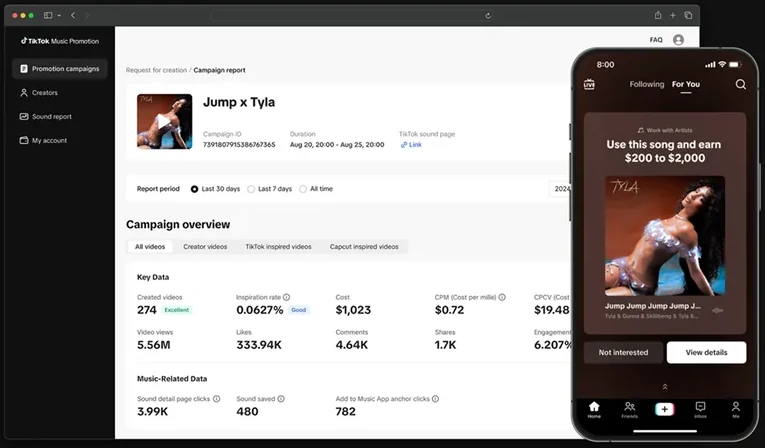The width and height of the screenshot is (765, 448).
Task: Open My account in the sidebar
Action: pos(43,141)
